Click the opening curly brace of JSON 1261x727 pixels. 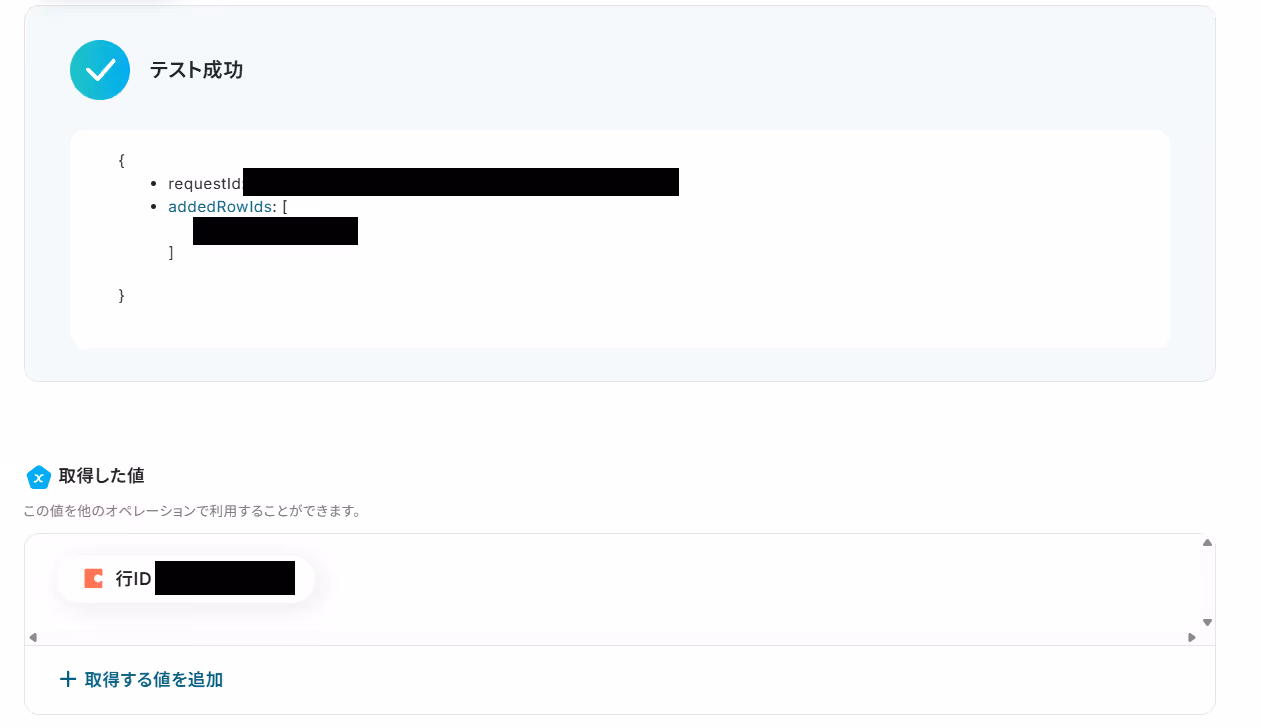[121, 160]
